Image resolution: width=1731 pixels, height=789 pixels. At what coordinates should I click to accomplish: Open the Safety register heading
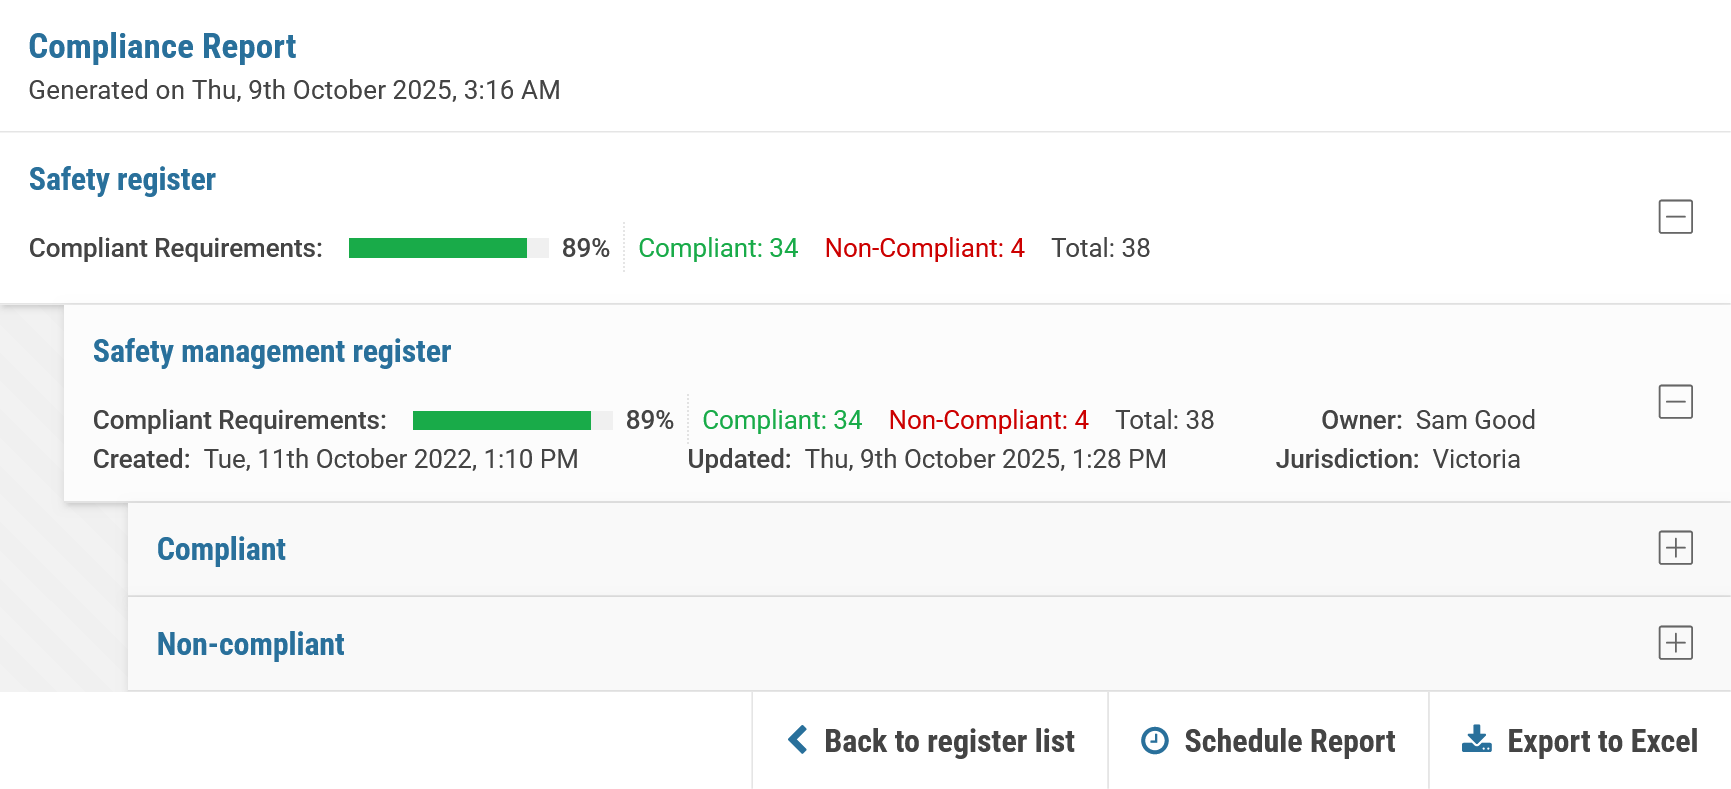point(122,179)
